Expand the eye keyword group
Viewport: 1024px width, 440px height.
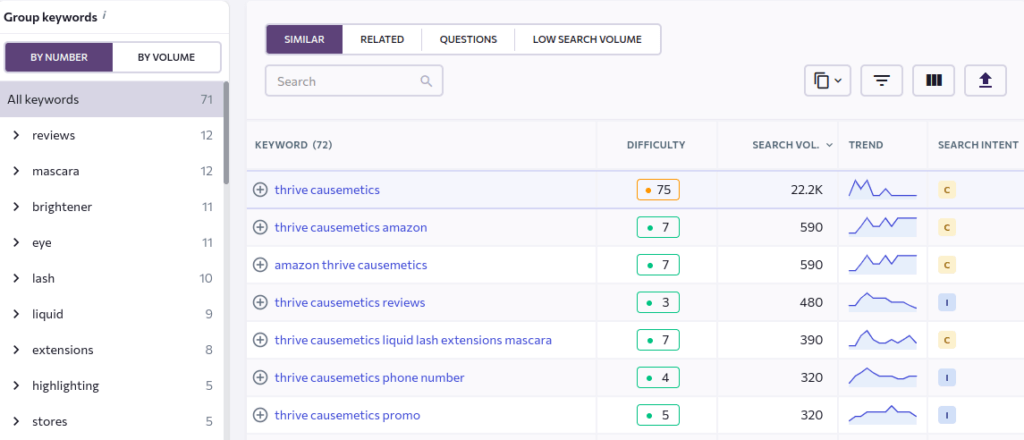pos(16,243)
